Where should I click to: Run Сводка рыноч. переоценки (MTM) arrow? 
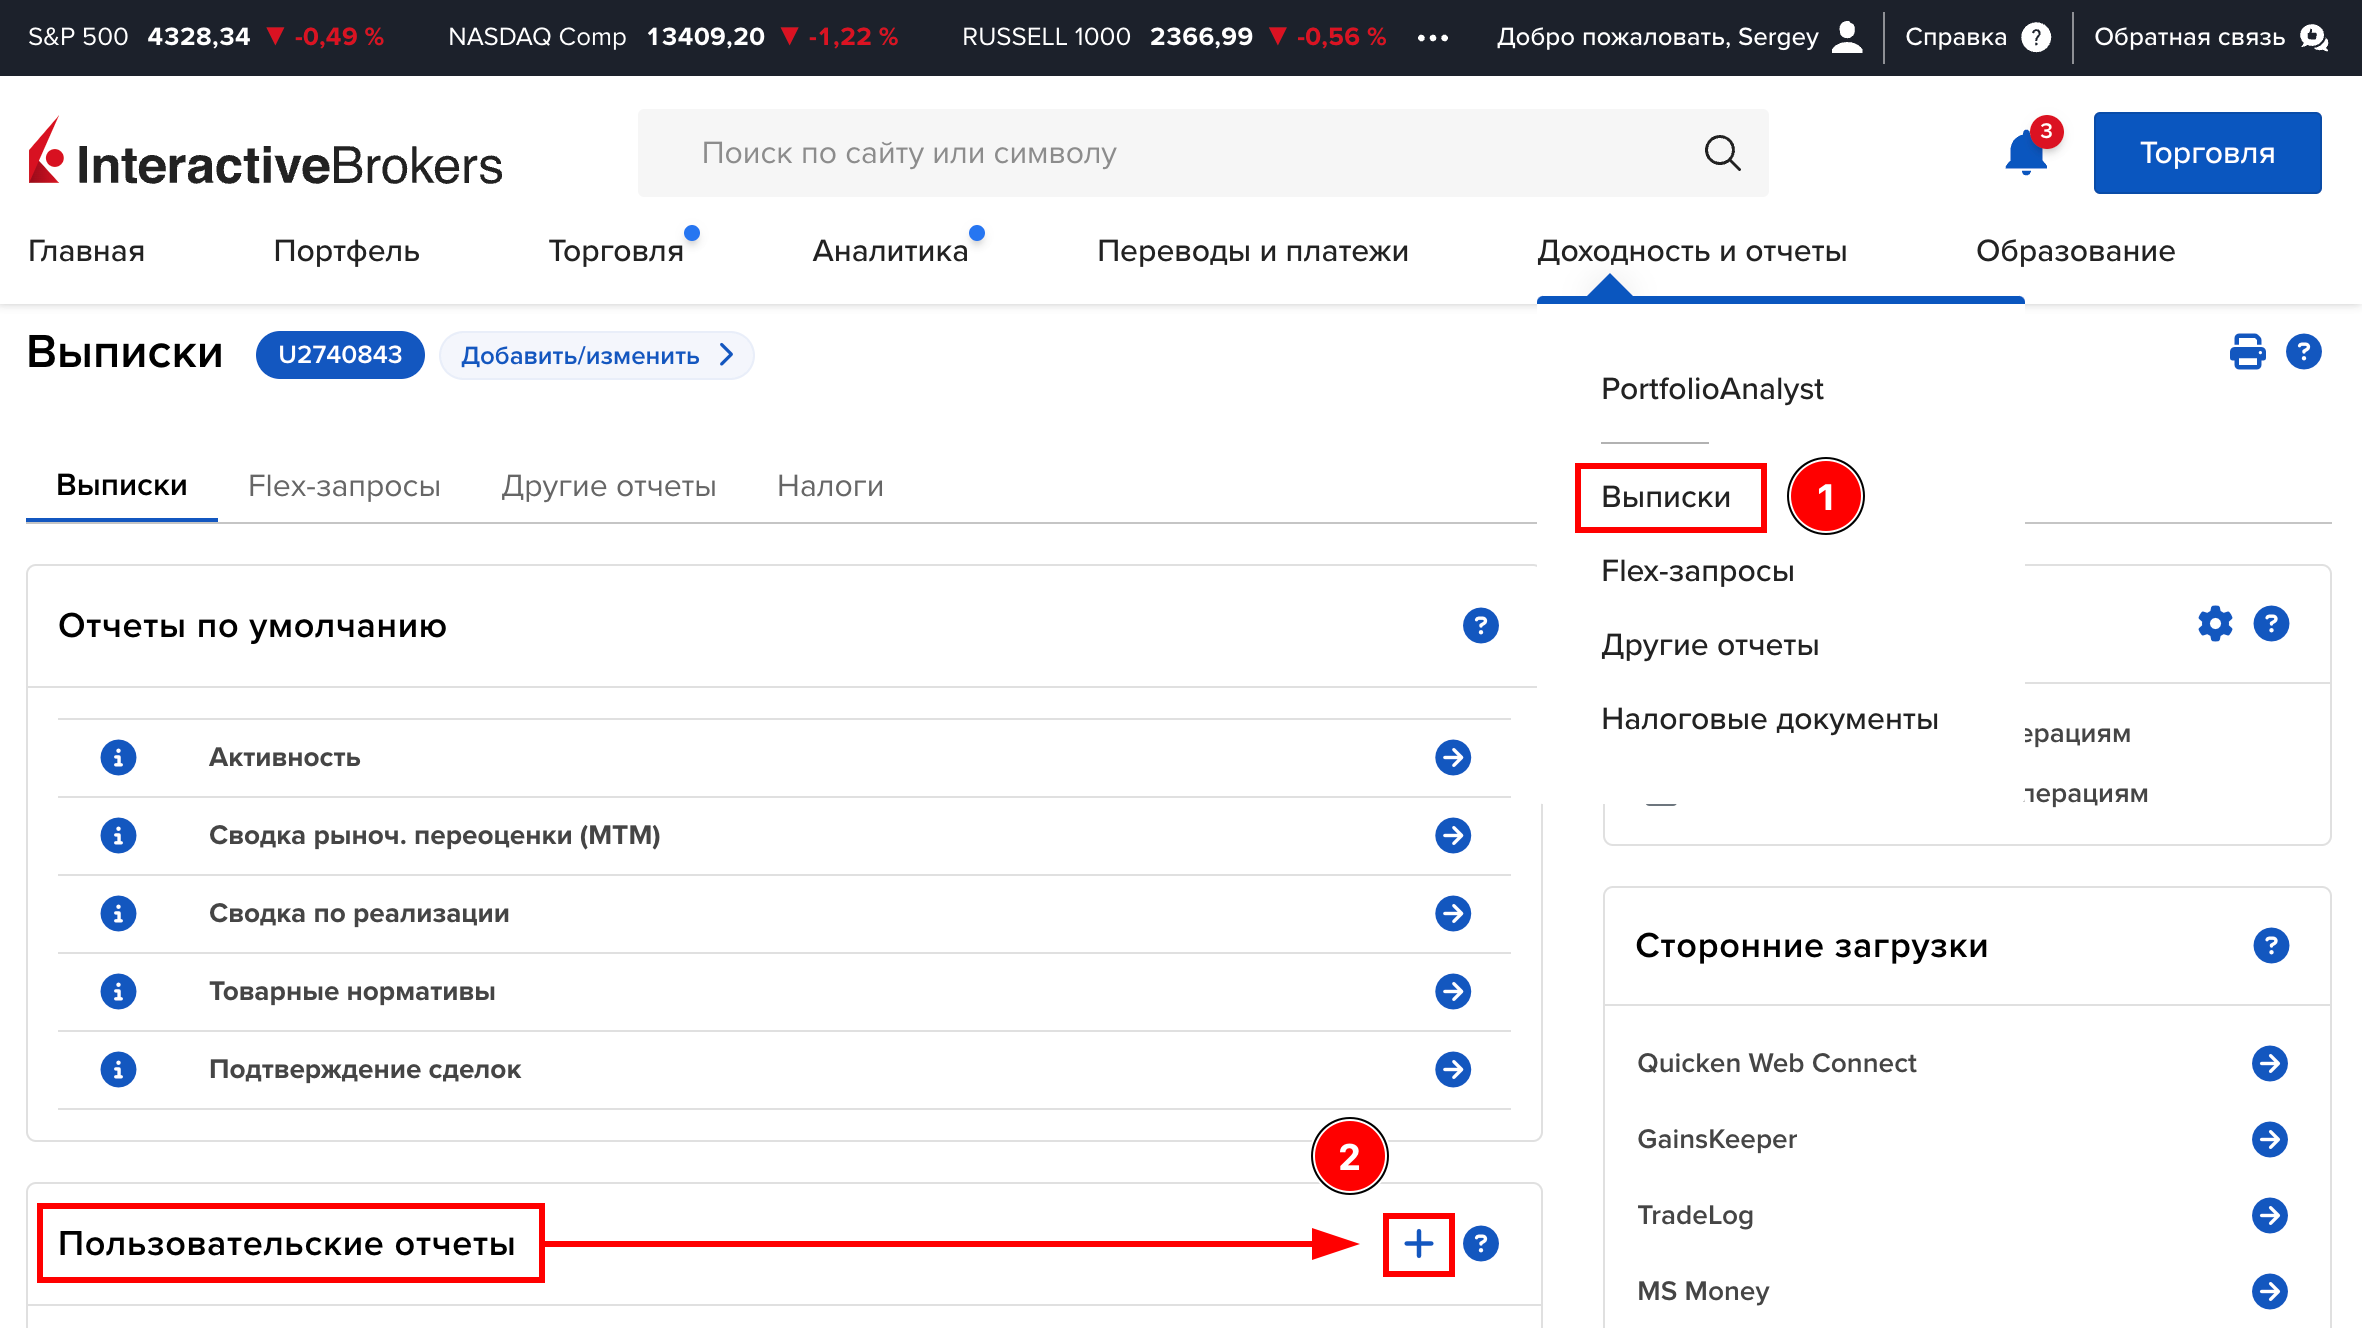pos(1453,835)
